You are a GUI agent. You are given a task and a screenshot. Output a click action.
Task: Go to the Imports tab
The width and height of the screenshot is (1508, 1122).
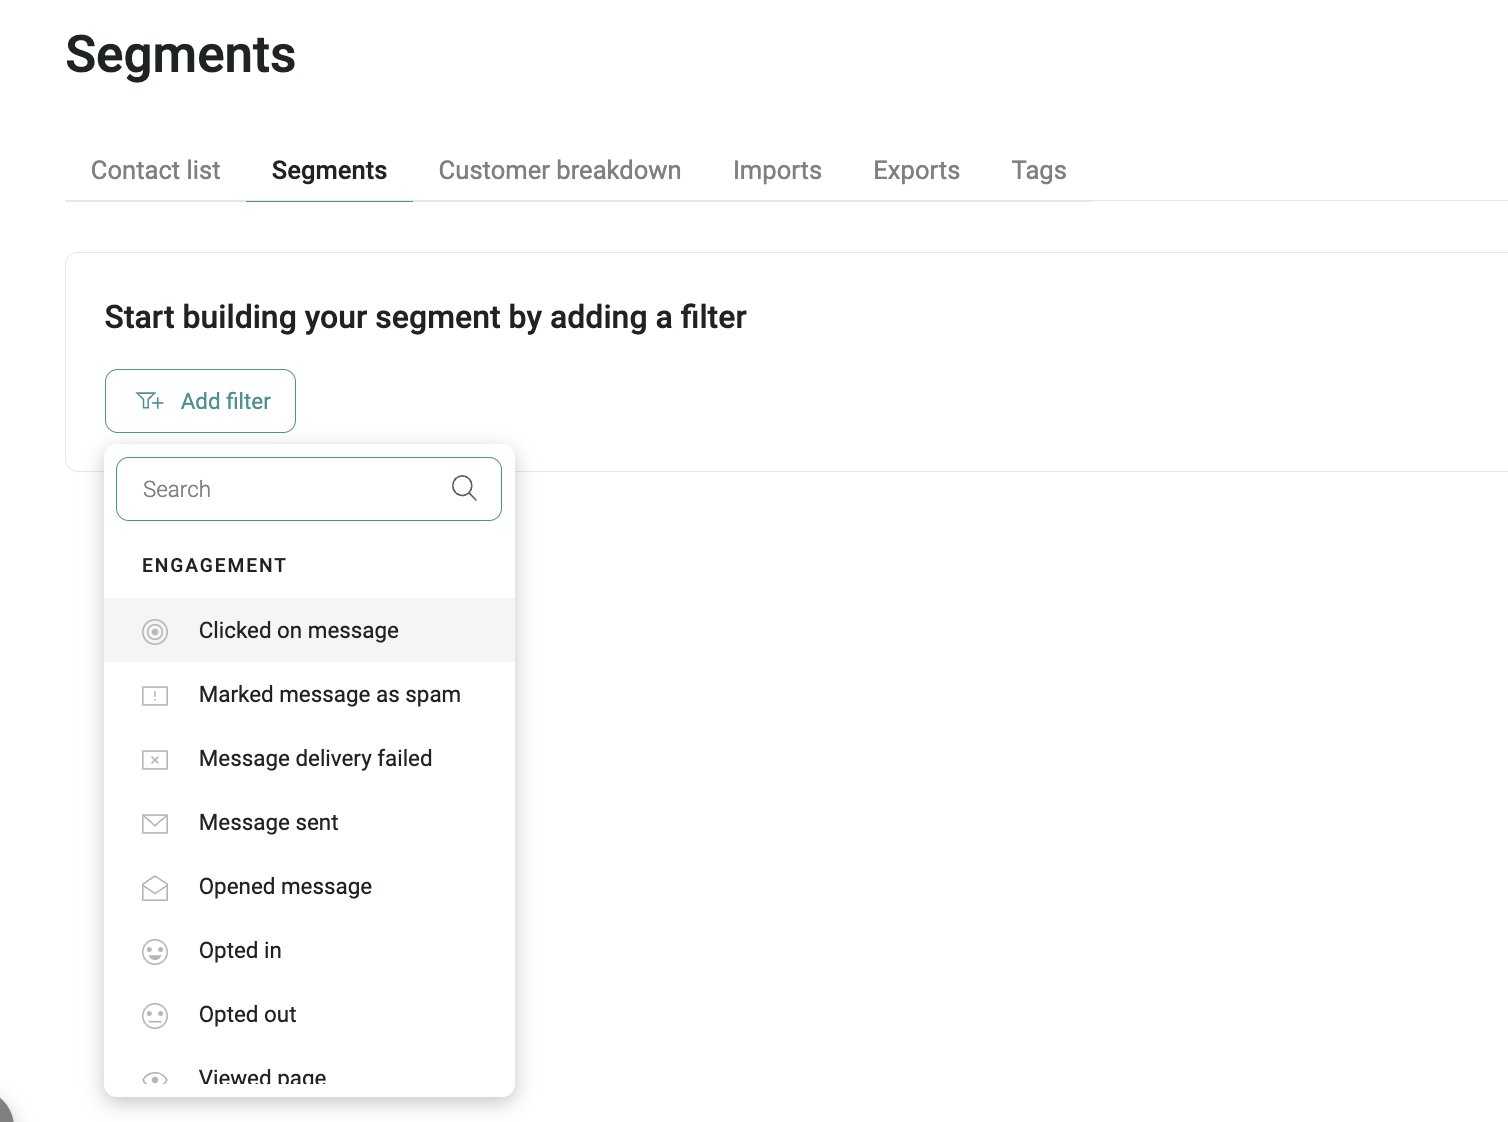point(777,170)
